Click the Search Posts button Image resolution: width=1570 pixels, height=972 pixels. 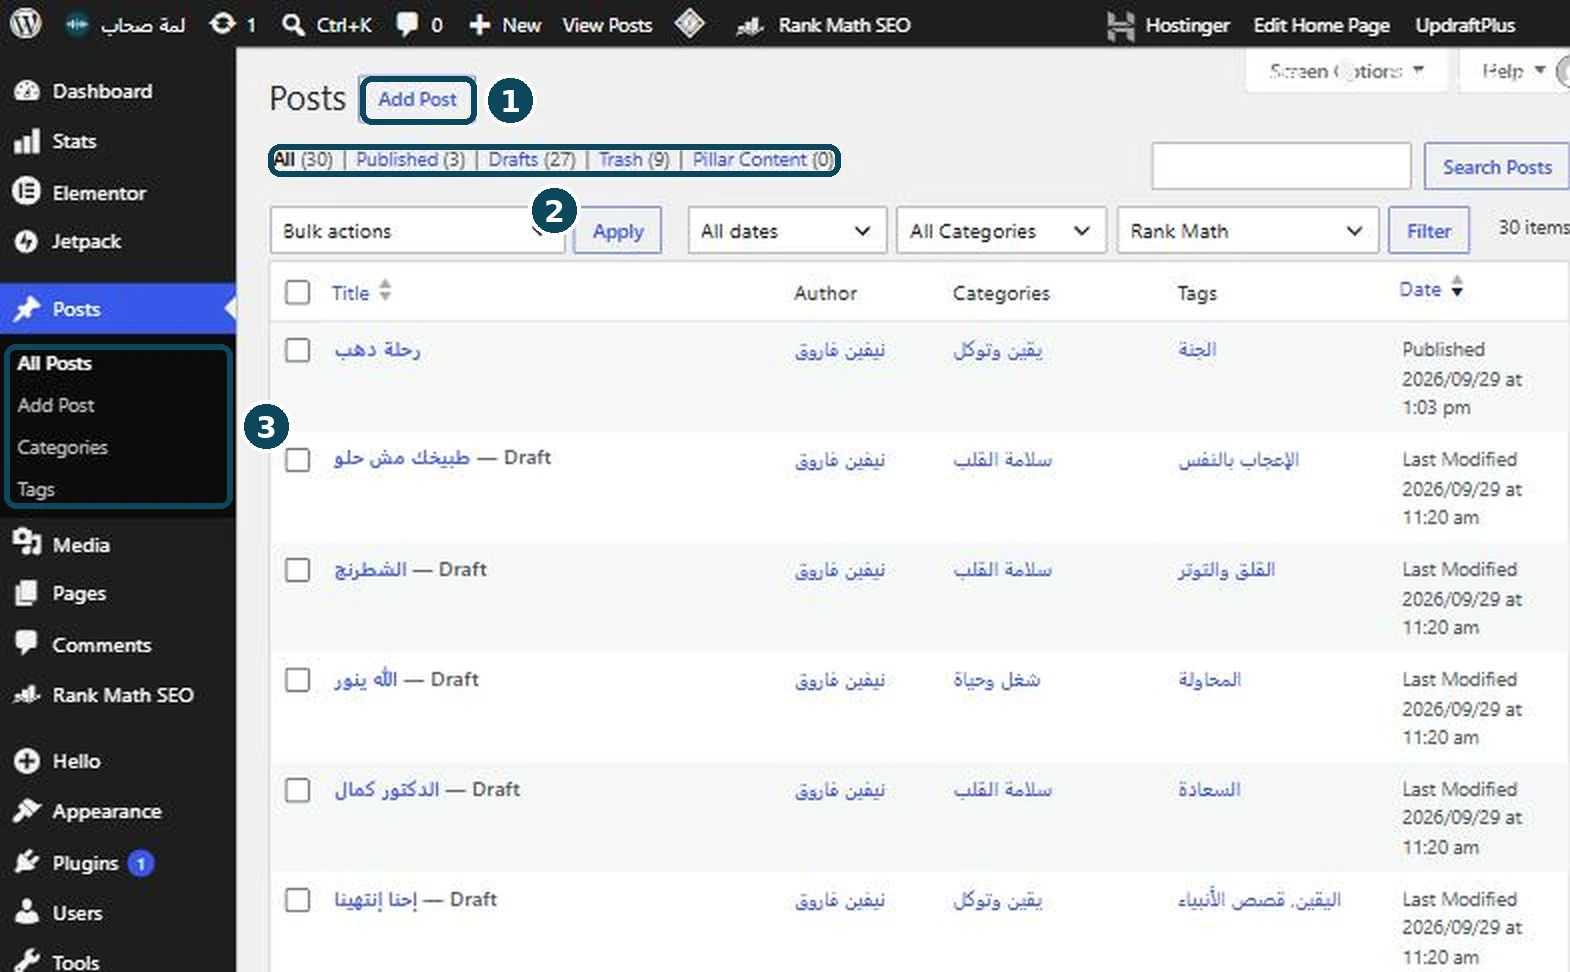1497,167
